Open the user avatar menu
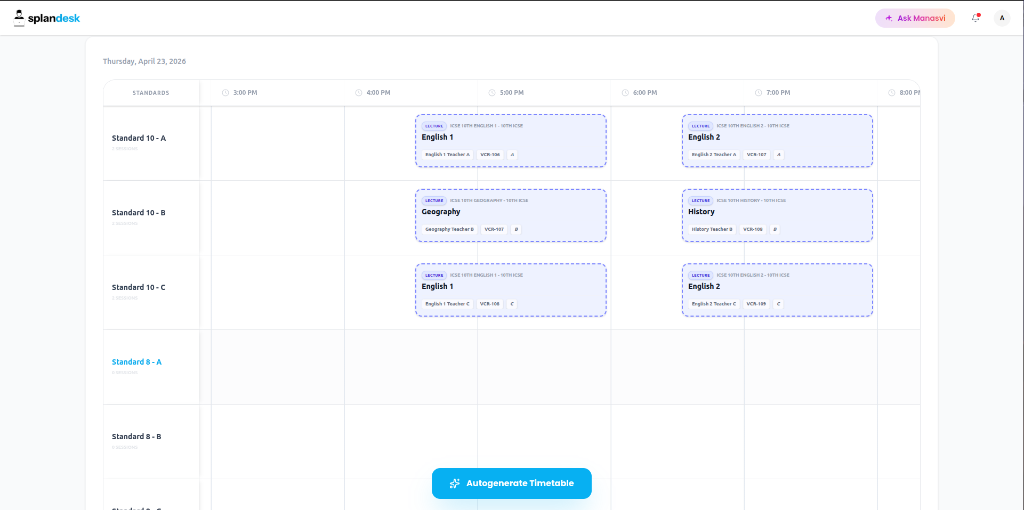The height and width of the screenshot is (510, 1024). coord(1002,18)
